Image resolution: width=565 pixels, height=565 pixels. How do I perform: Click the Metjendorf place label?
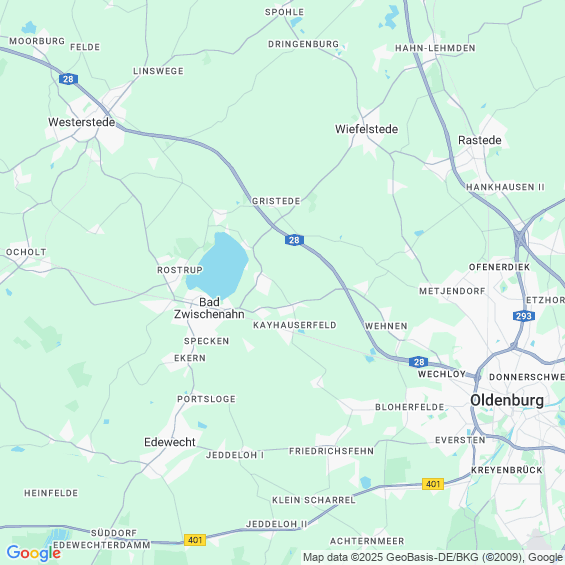[x=452, y=291]
